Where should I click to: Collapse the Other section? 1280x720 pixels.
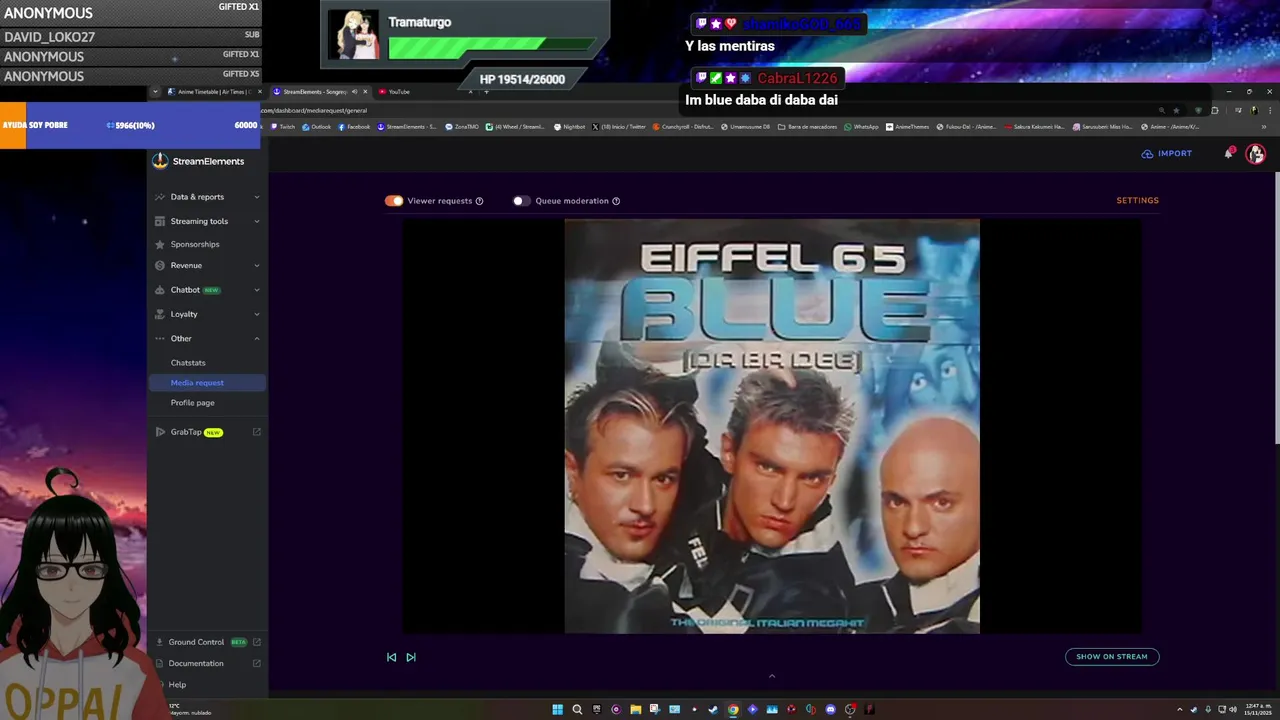click(257, 338)
